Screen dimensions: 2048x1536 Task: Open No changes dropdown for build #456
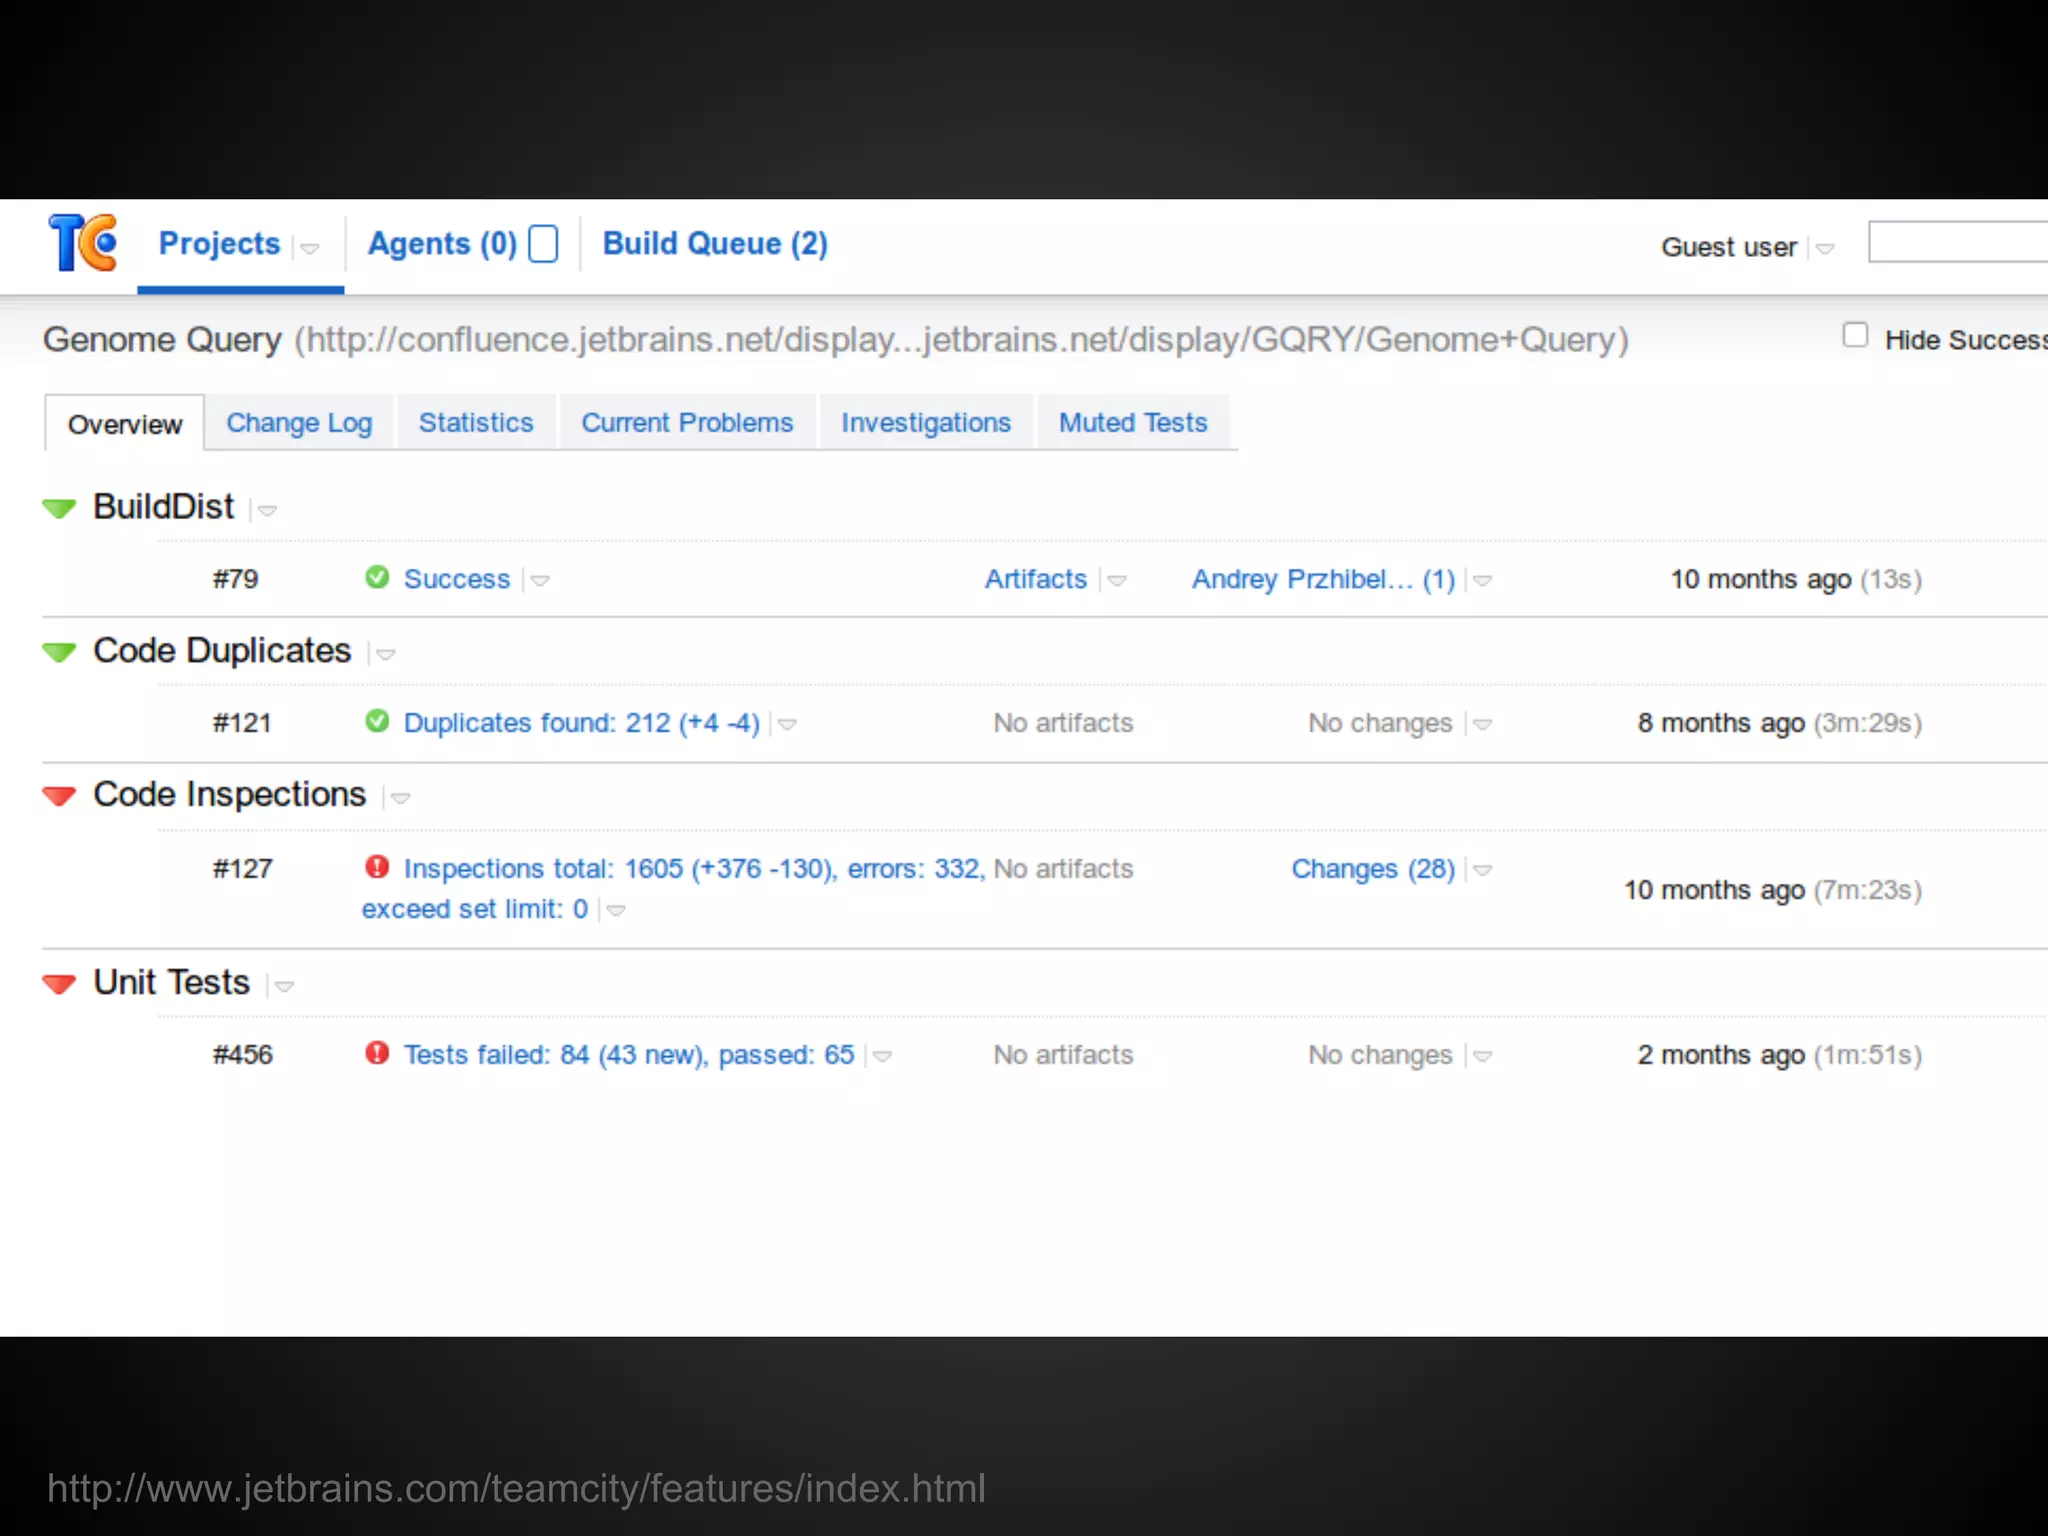pos(1483,1057)
